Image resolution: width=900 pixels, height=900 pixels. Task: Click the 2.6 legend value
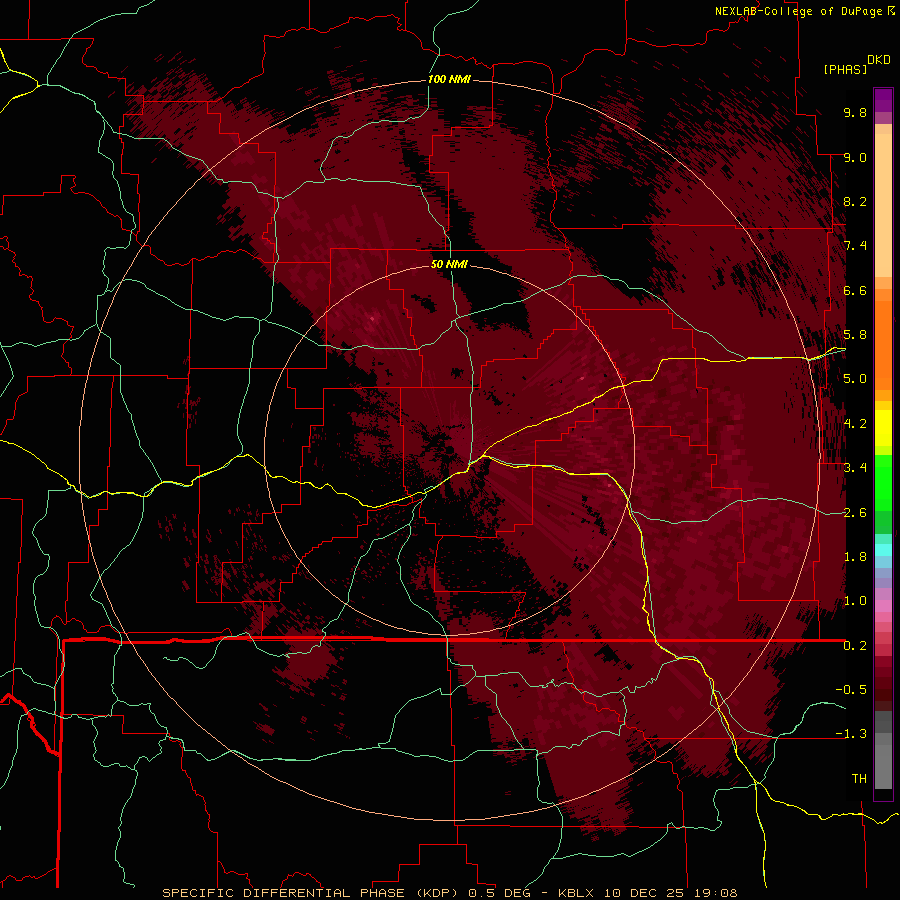(x=855, y=513)
